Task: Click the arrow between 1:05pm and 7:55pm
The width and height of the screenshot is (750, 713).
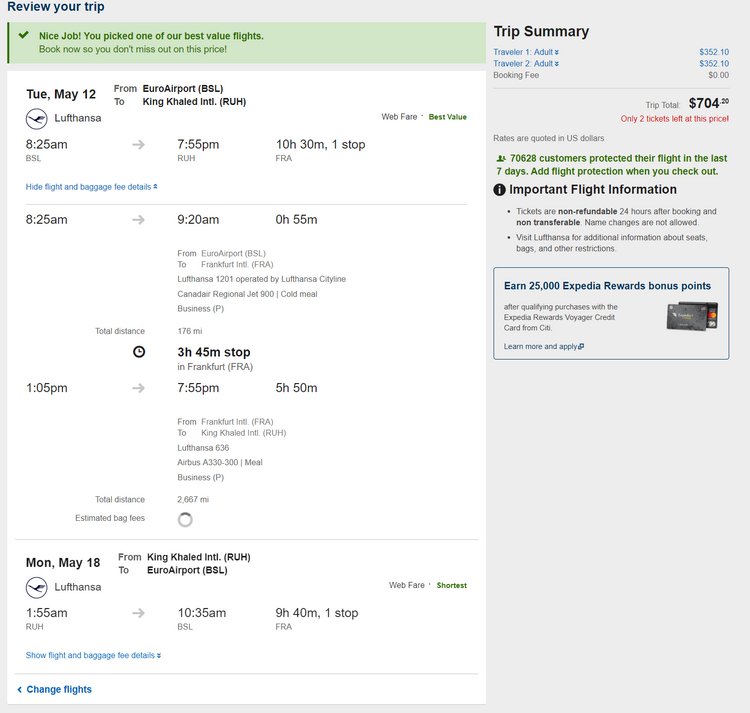Action: (x=139, y=388)
